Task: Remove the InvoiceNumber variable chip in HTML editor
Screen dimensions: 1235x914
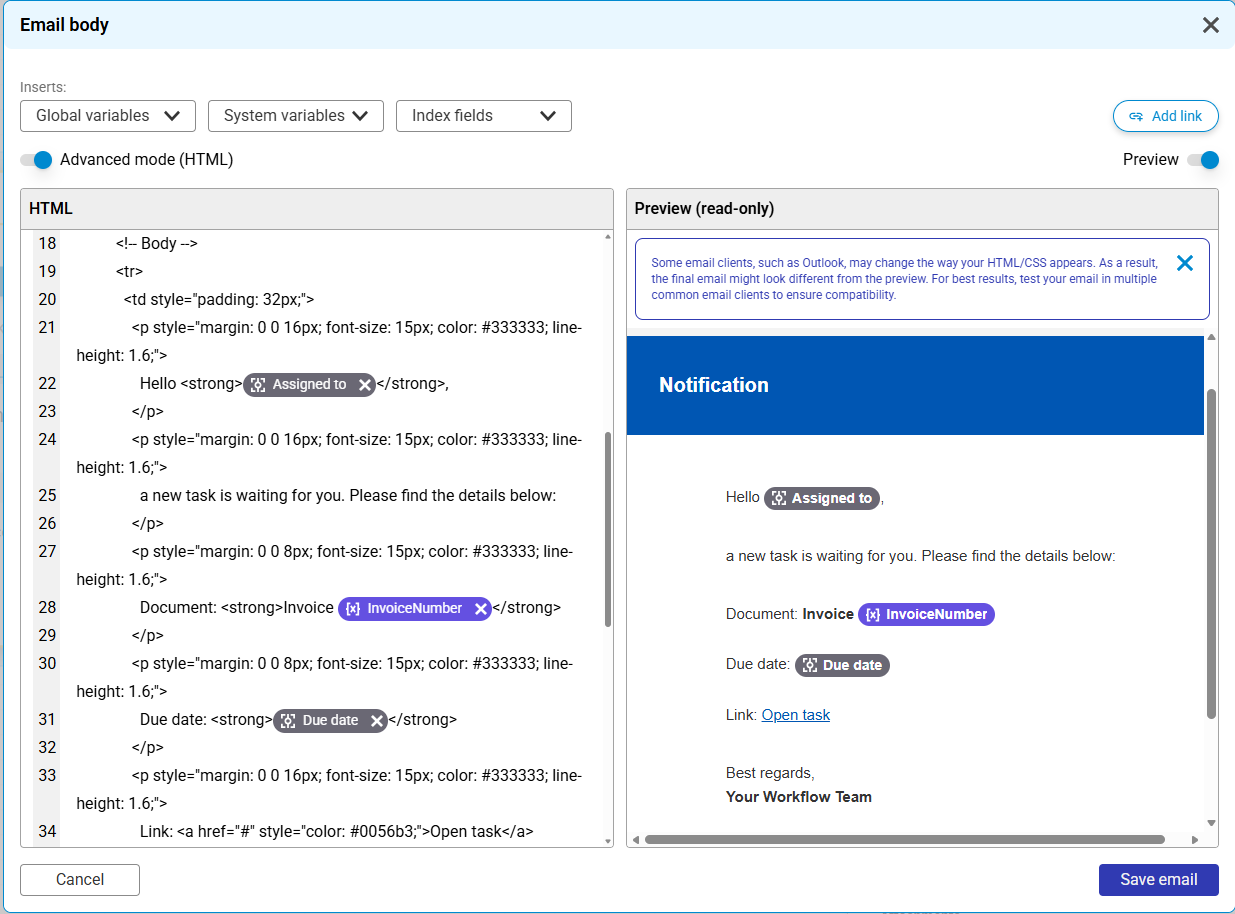Action: point(481,609)
